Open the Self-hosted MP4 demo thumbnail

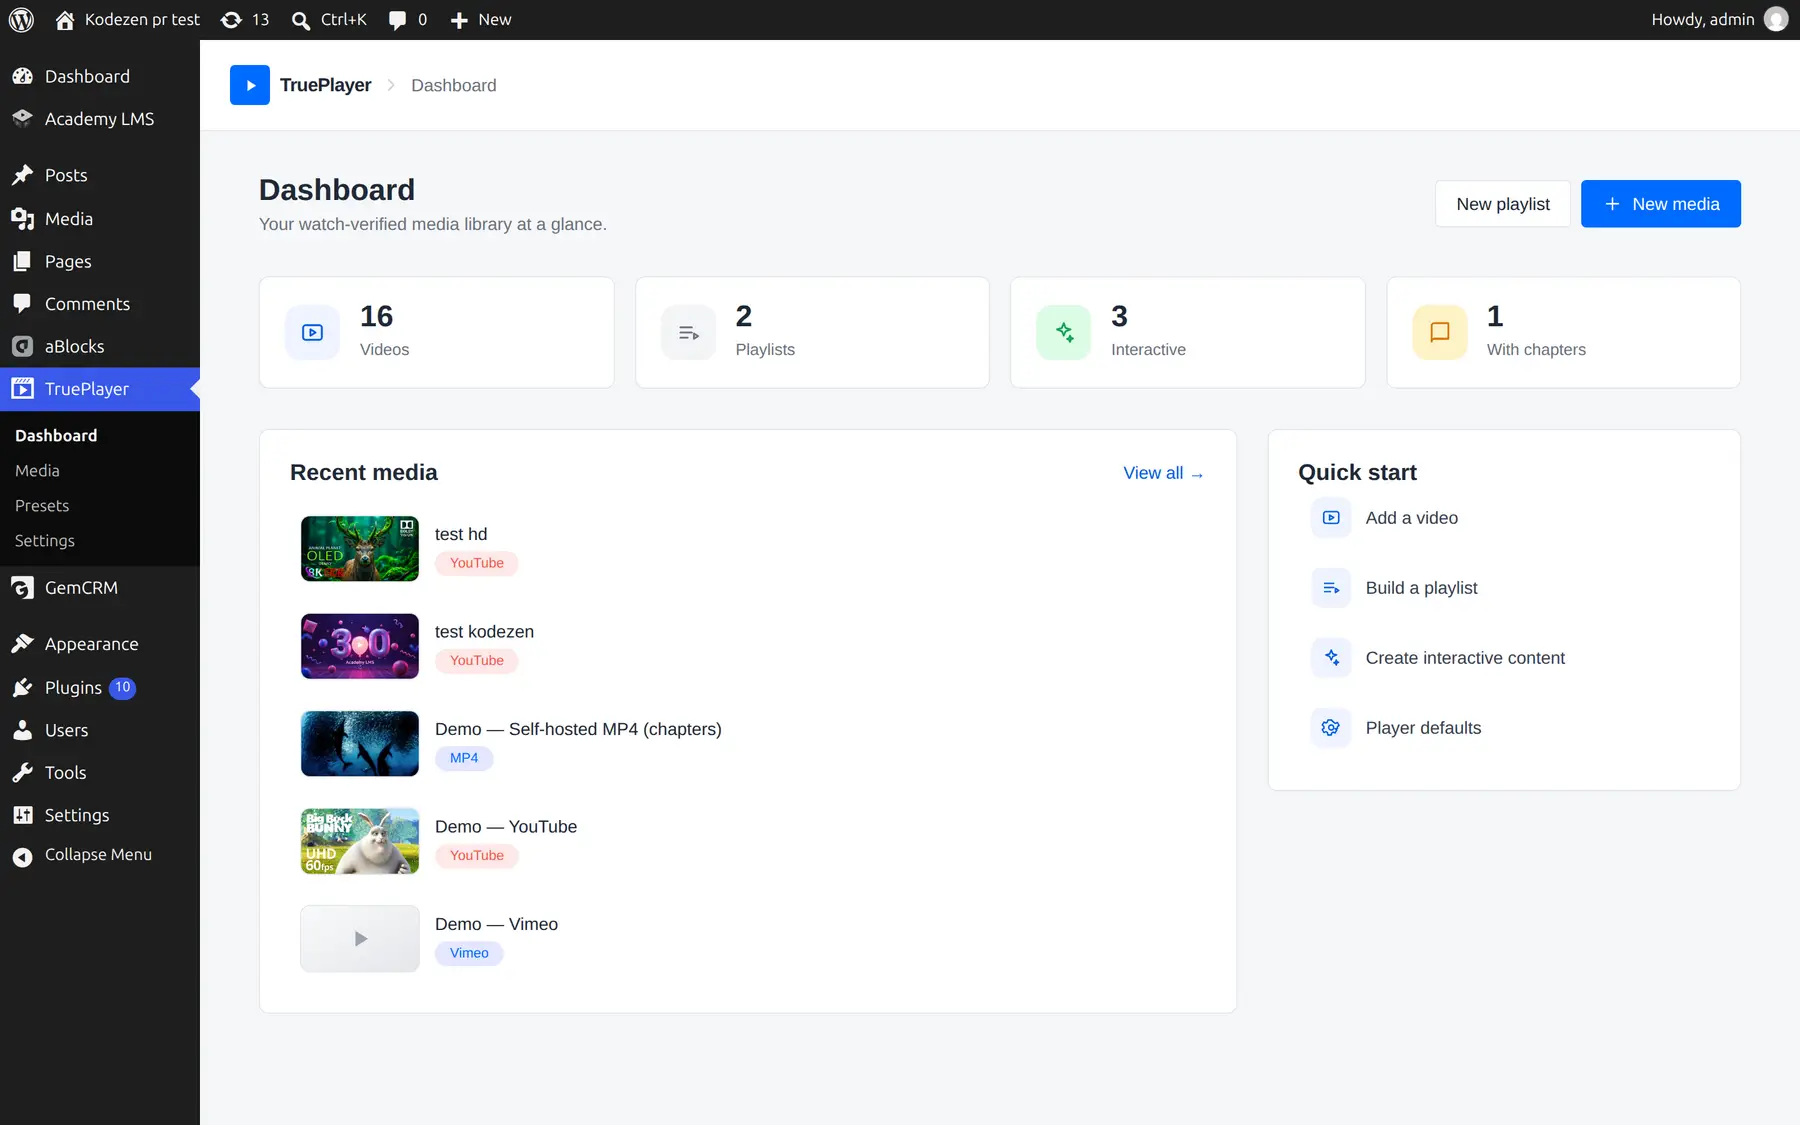click(360, 744)
